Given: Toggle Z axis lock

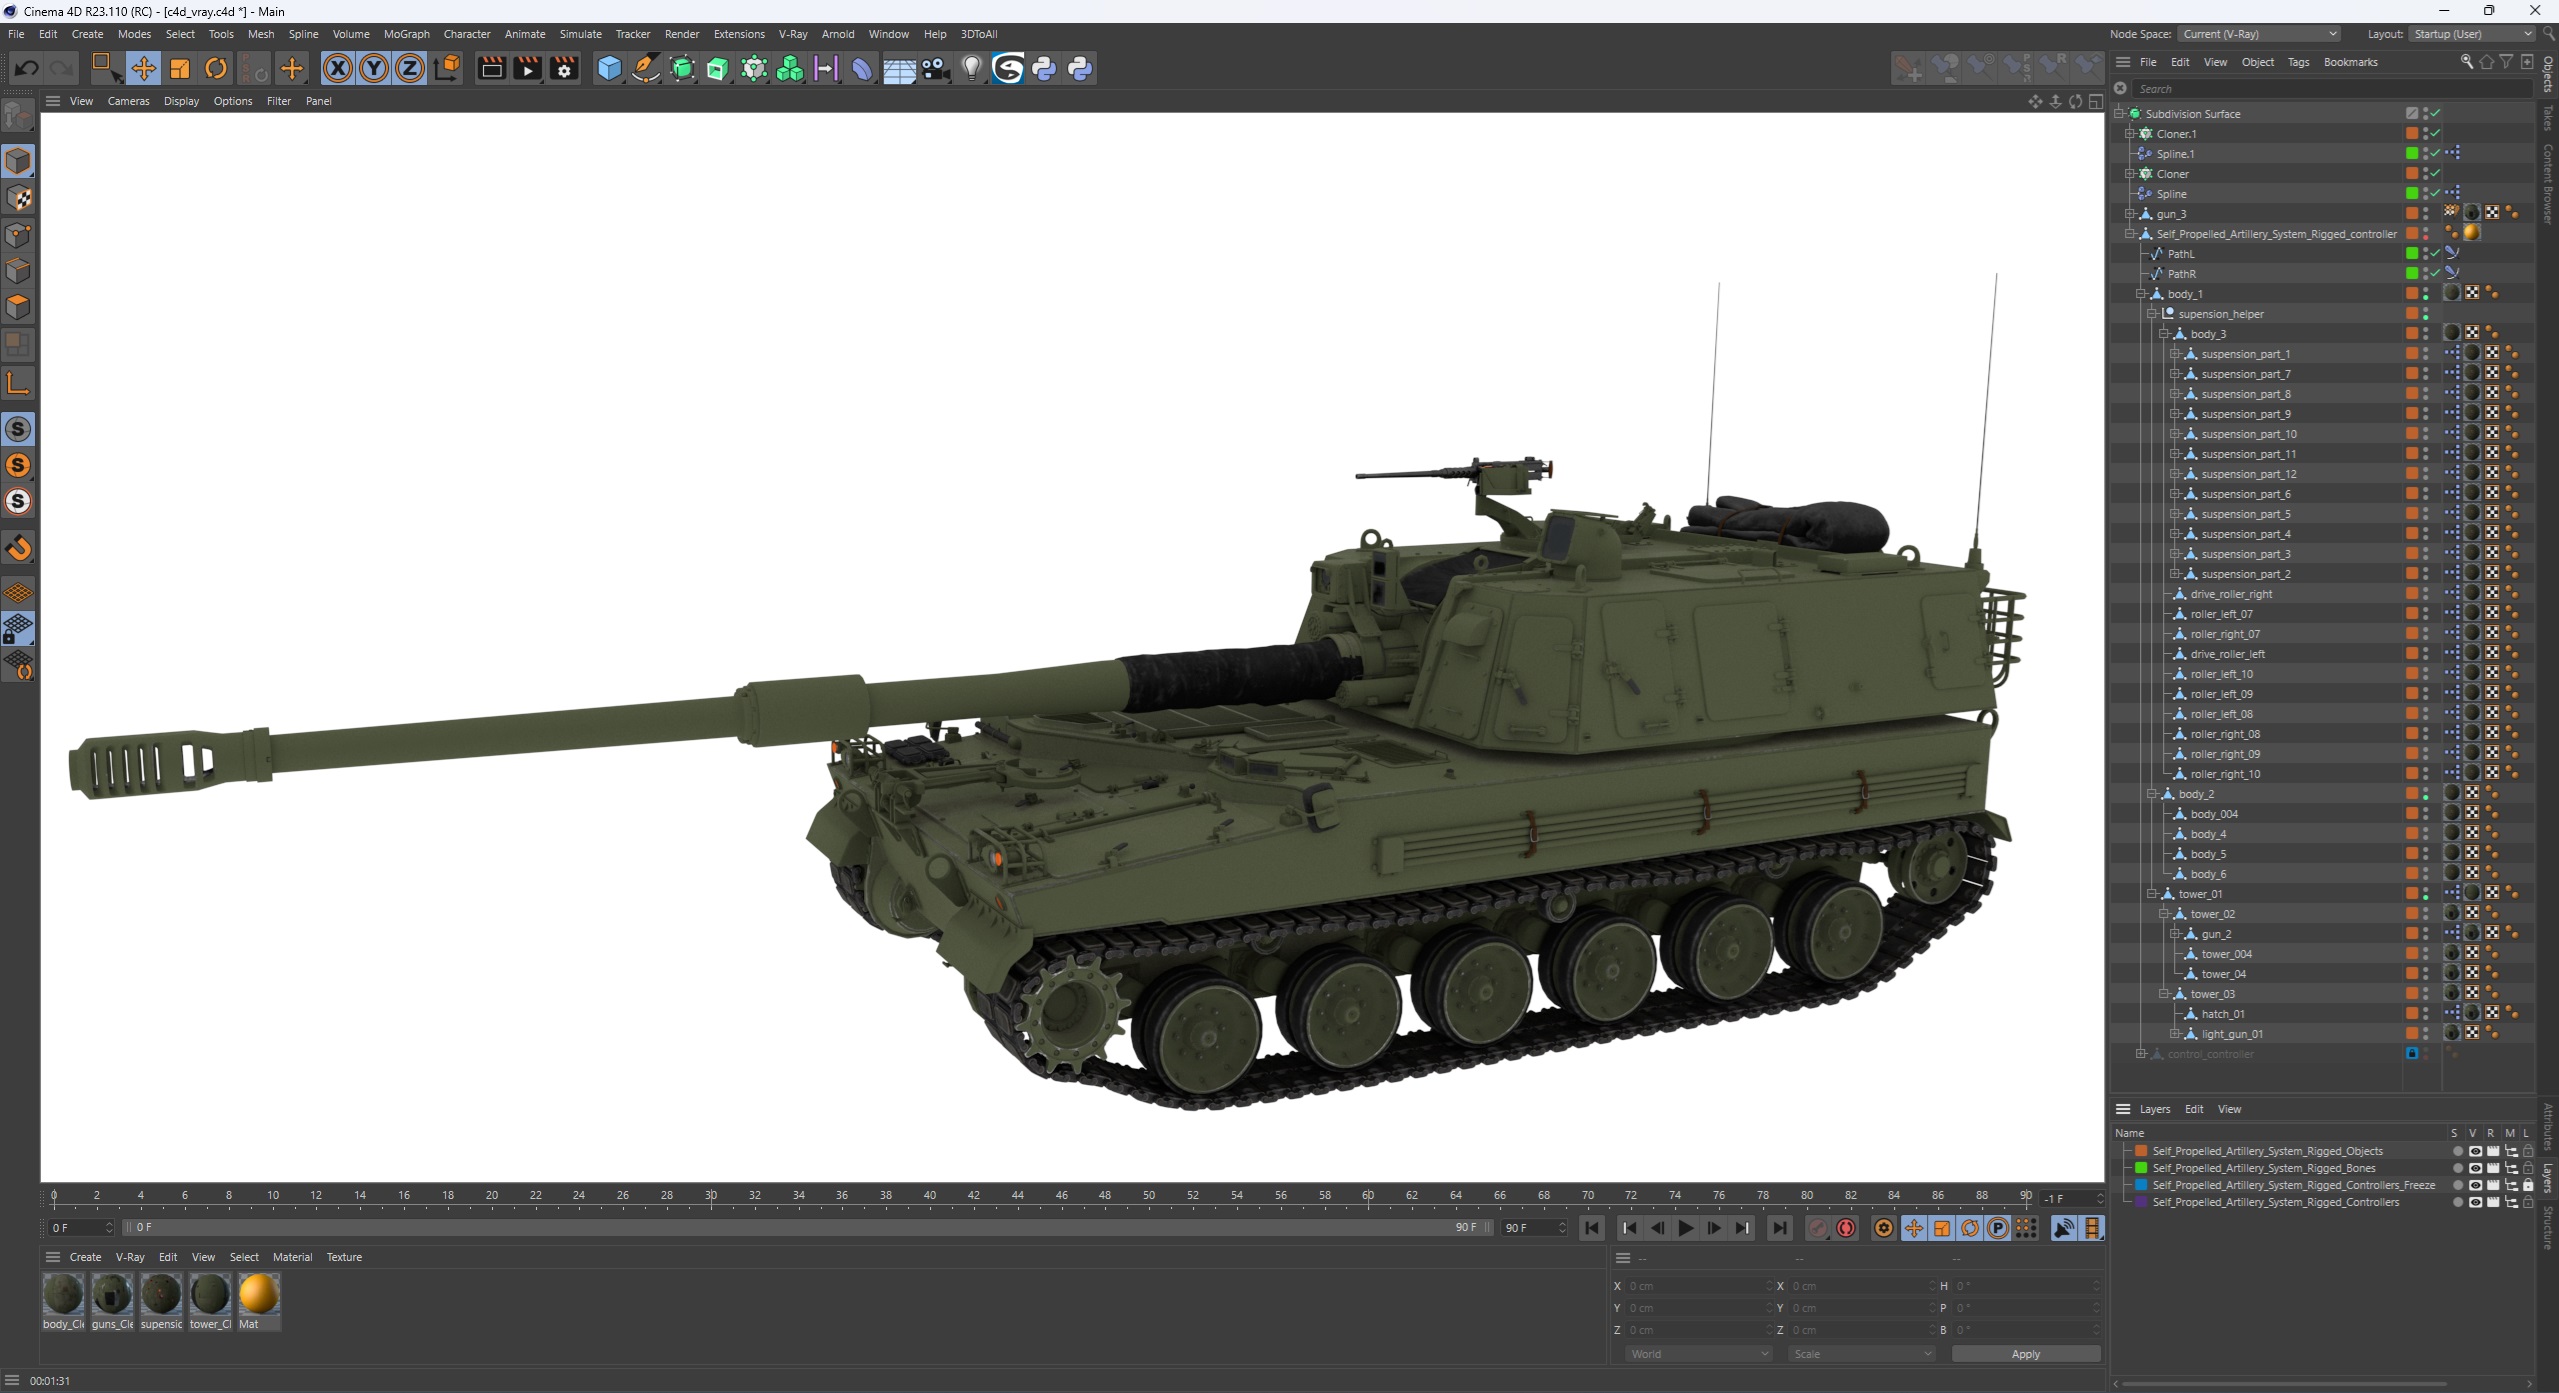Looking at the screenshot, I should click(410, 68).
